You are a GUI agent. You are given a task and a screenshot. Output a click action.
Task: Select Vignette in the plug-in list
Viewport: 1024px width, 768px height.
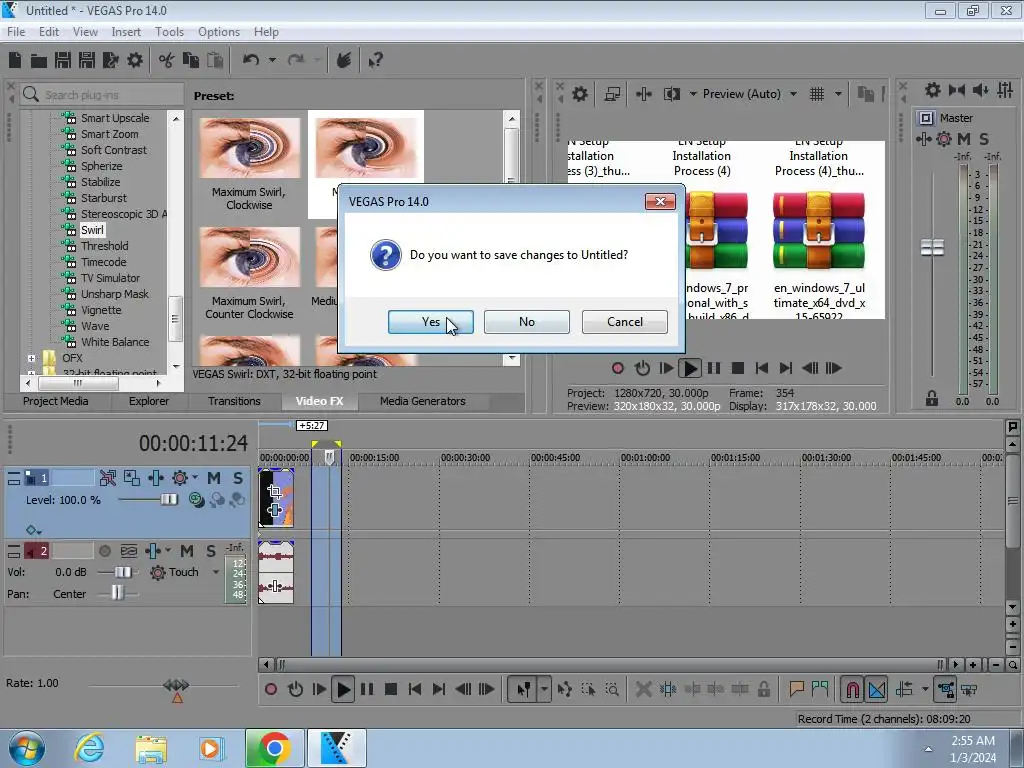(x=101, y=310)
